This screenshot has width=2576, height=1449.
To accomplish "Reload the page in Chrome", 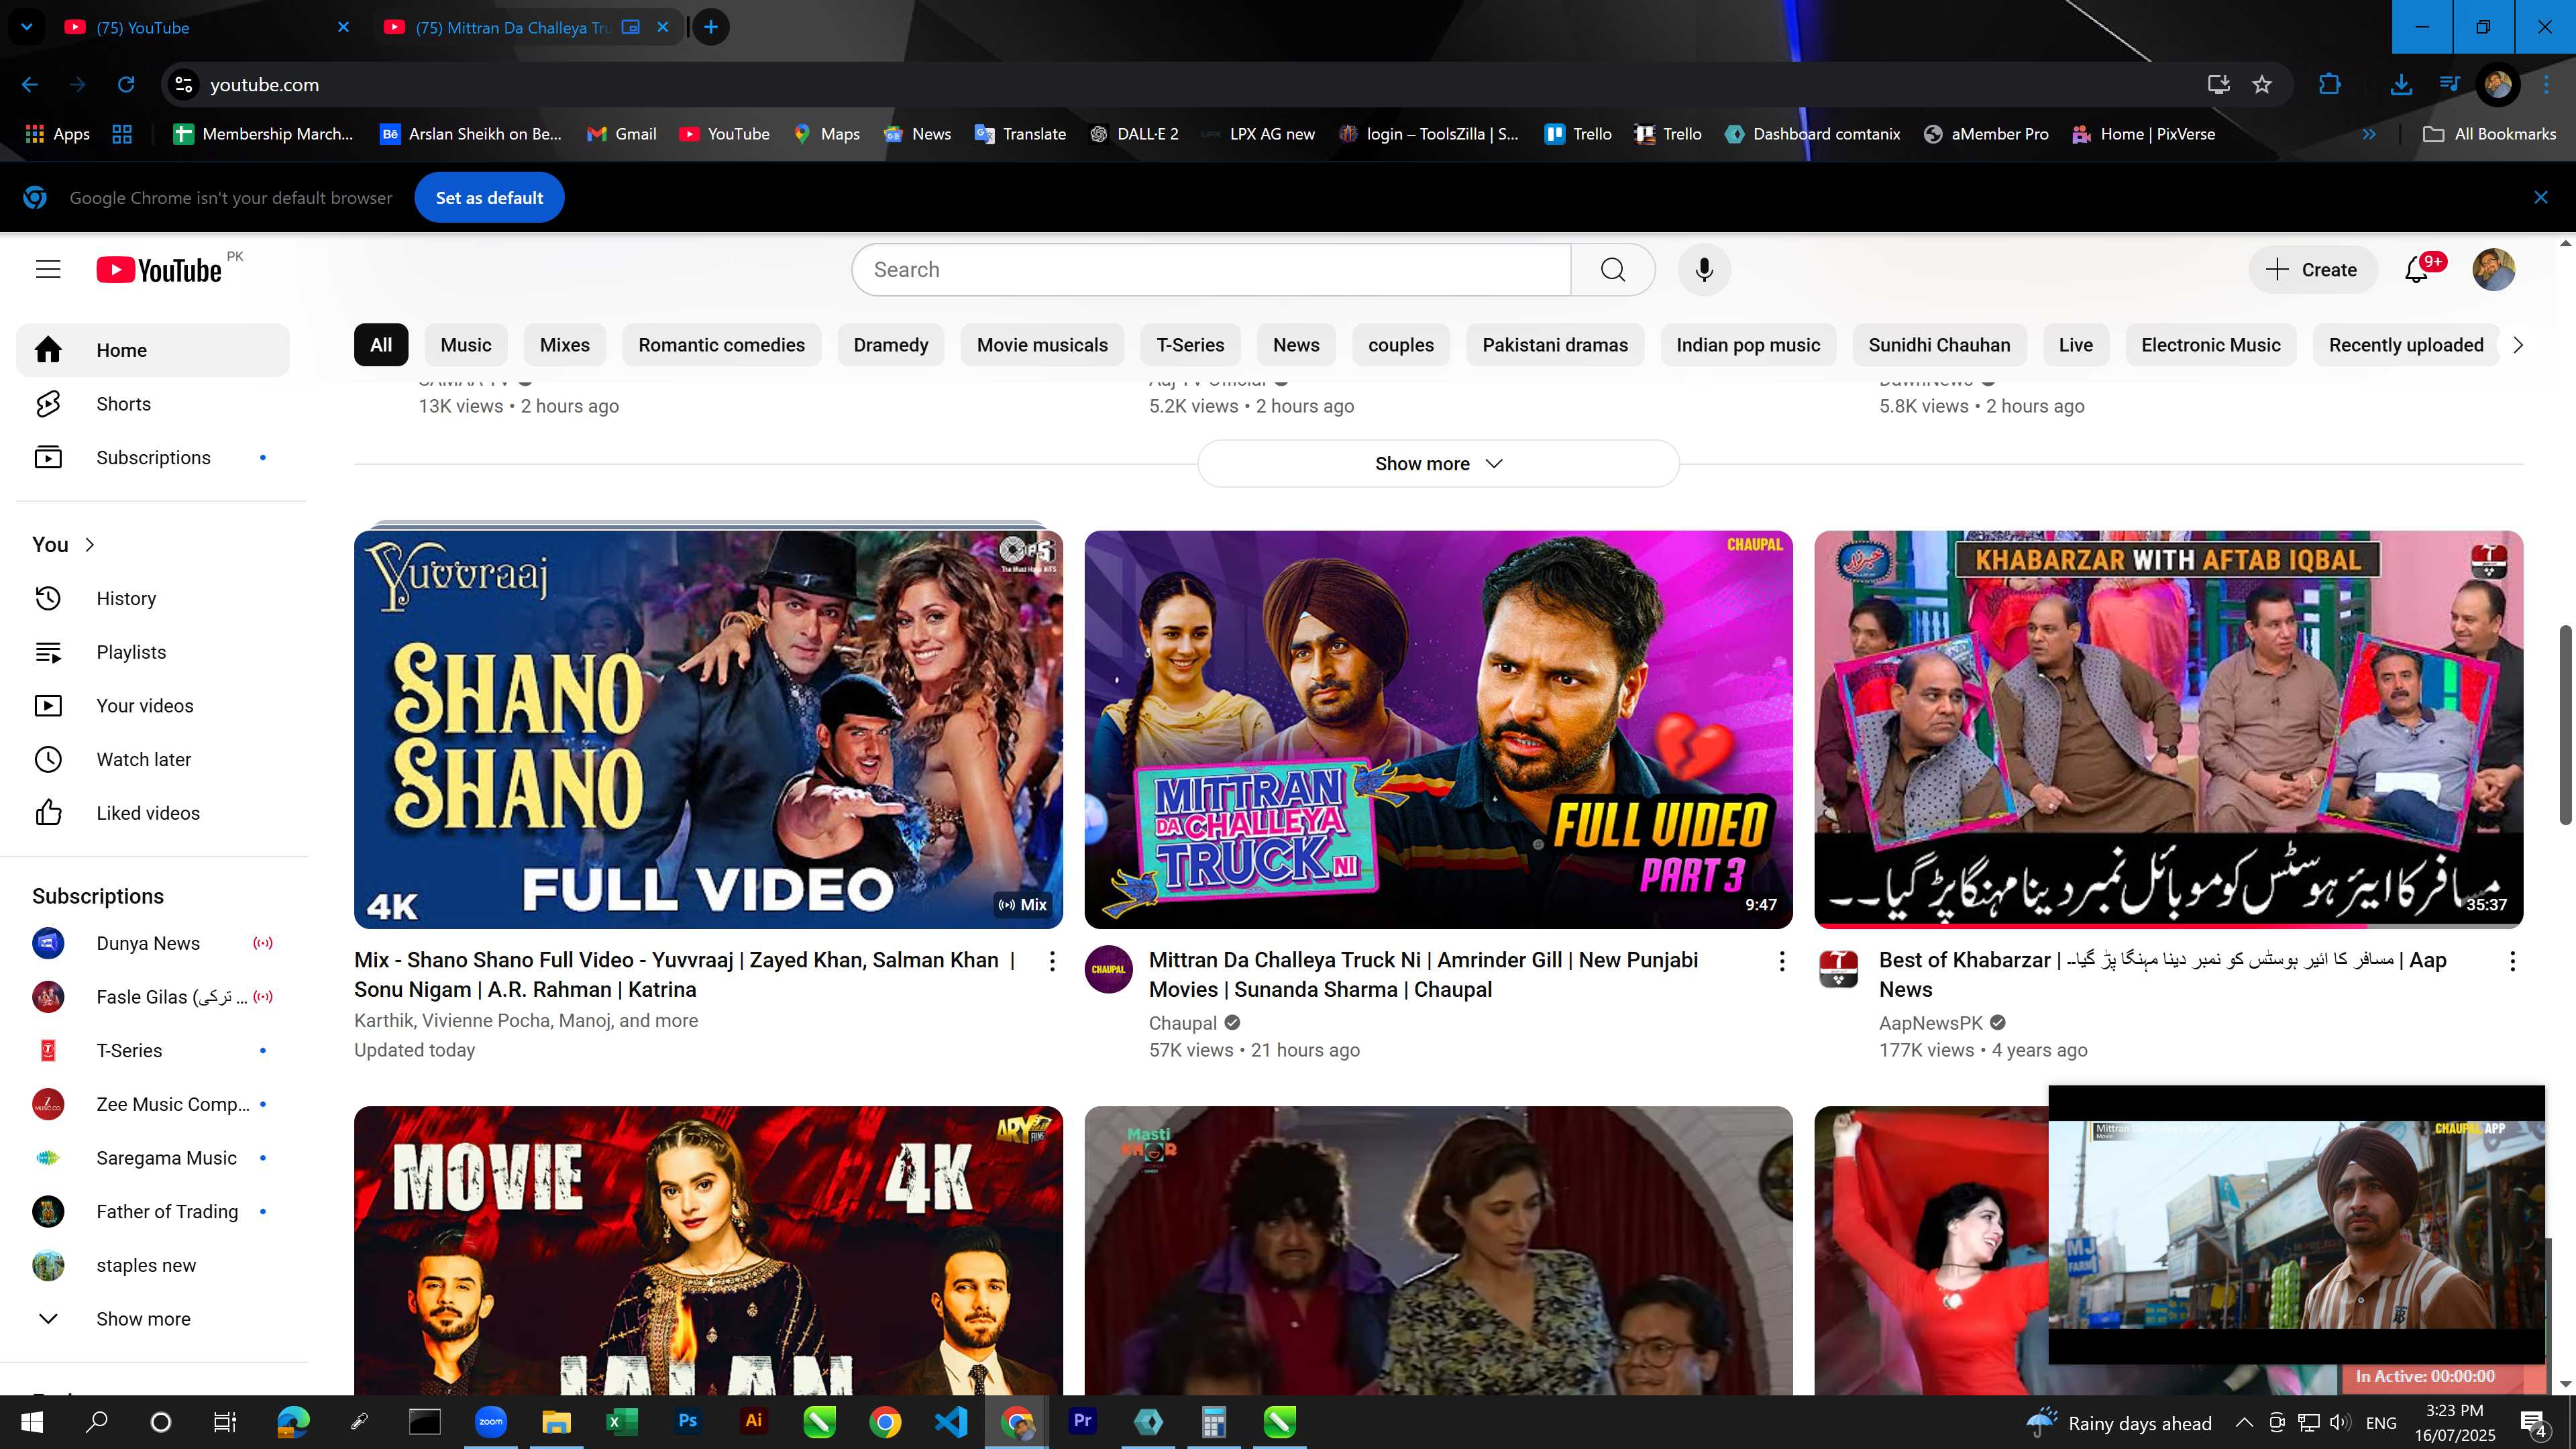I will [x=126, y=85].
